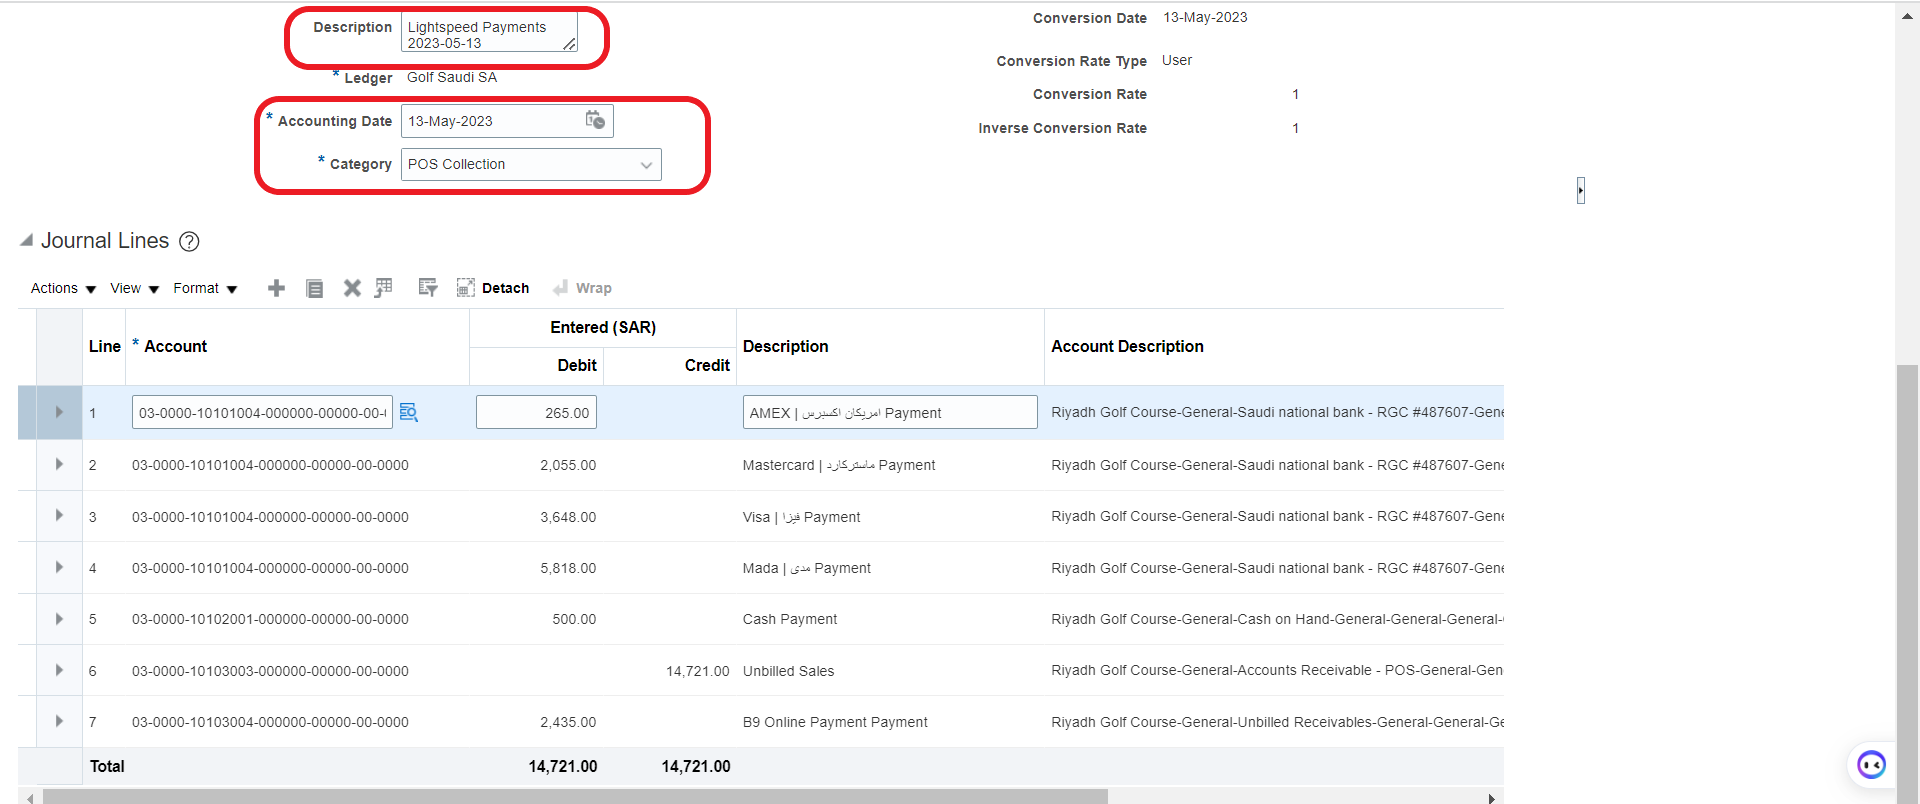This screenshot has height=804, width=1920.
Task: Expand journal line 6 details
Action: click(59, 670)
